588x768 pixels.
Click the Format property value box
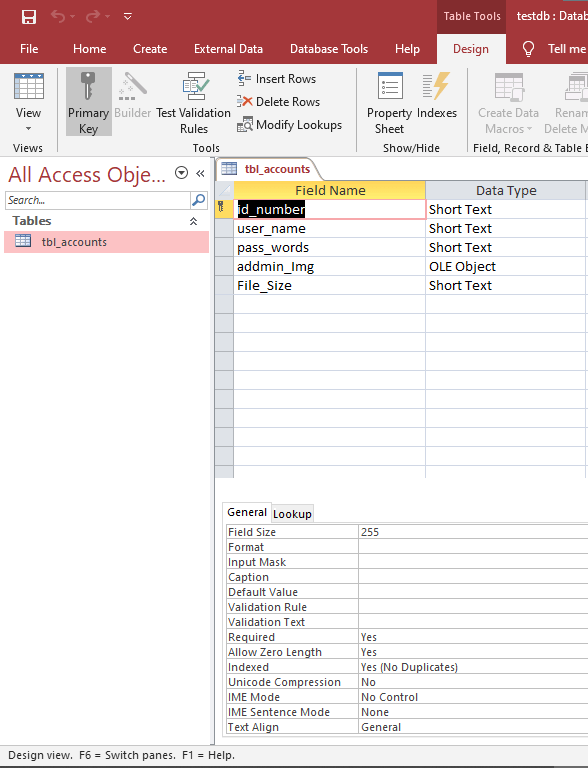(x=473, y=547)
